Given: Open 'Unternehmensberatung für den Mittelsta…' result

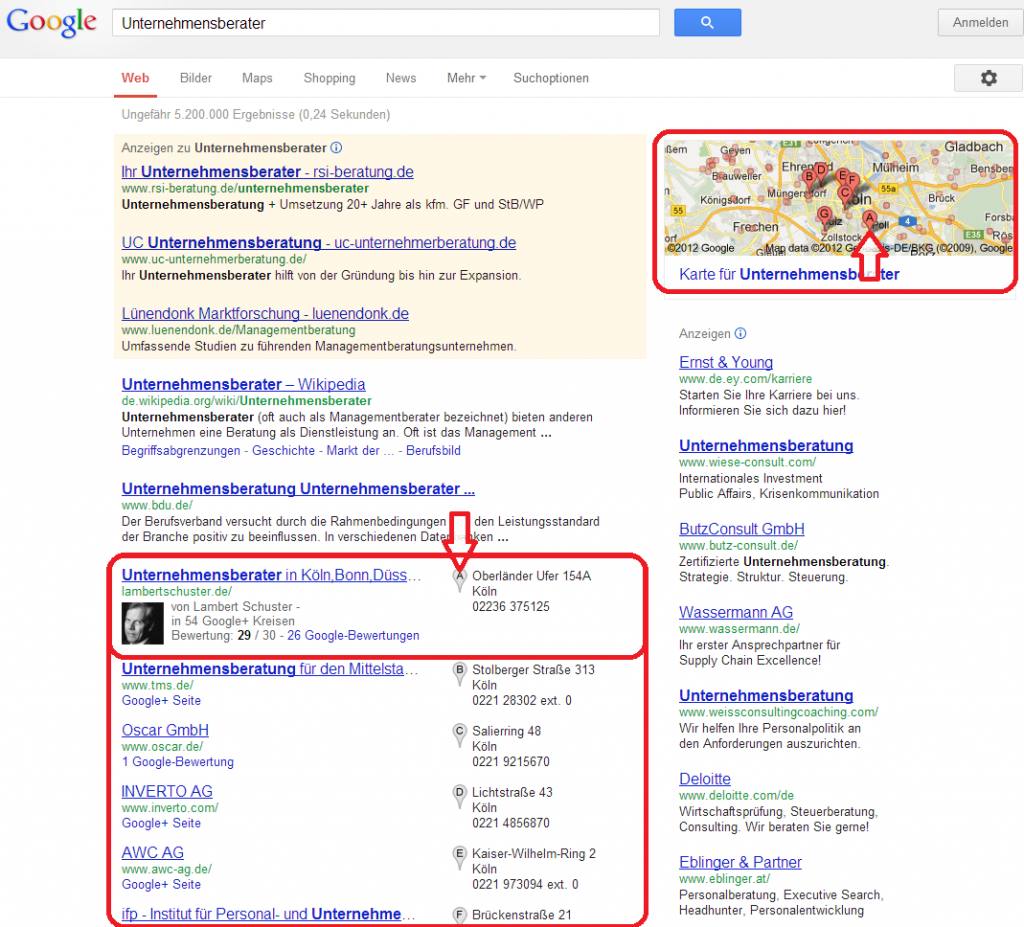Looking at the screenshot, I should 270,669.
